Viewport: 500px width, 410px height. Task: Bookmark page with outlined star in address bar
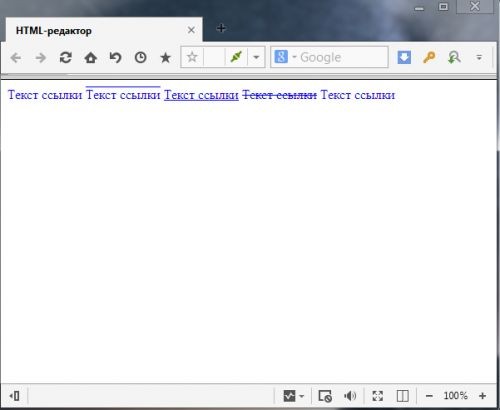(x=192, y=57)
